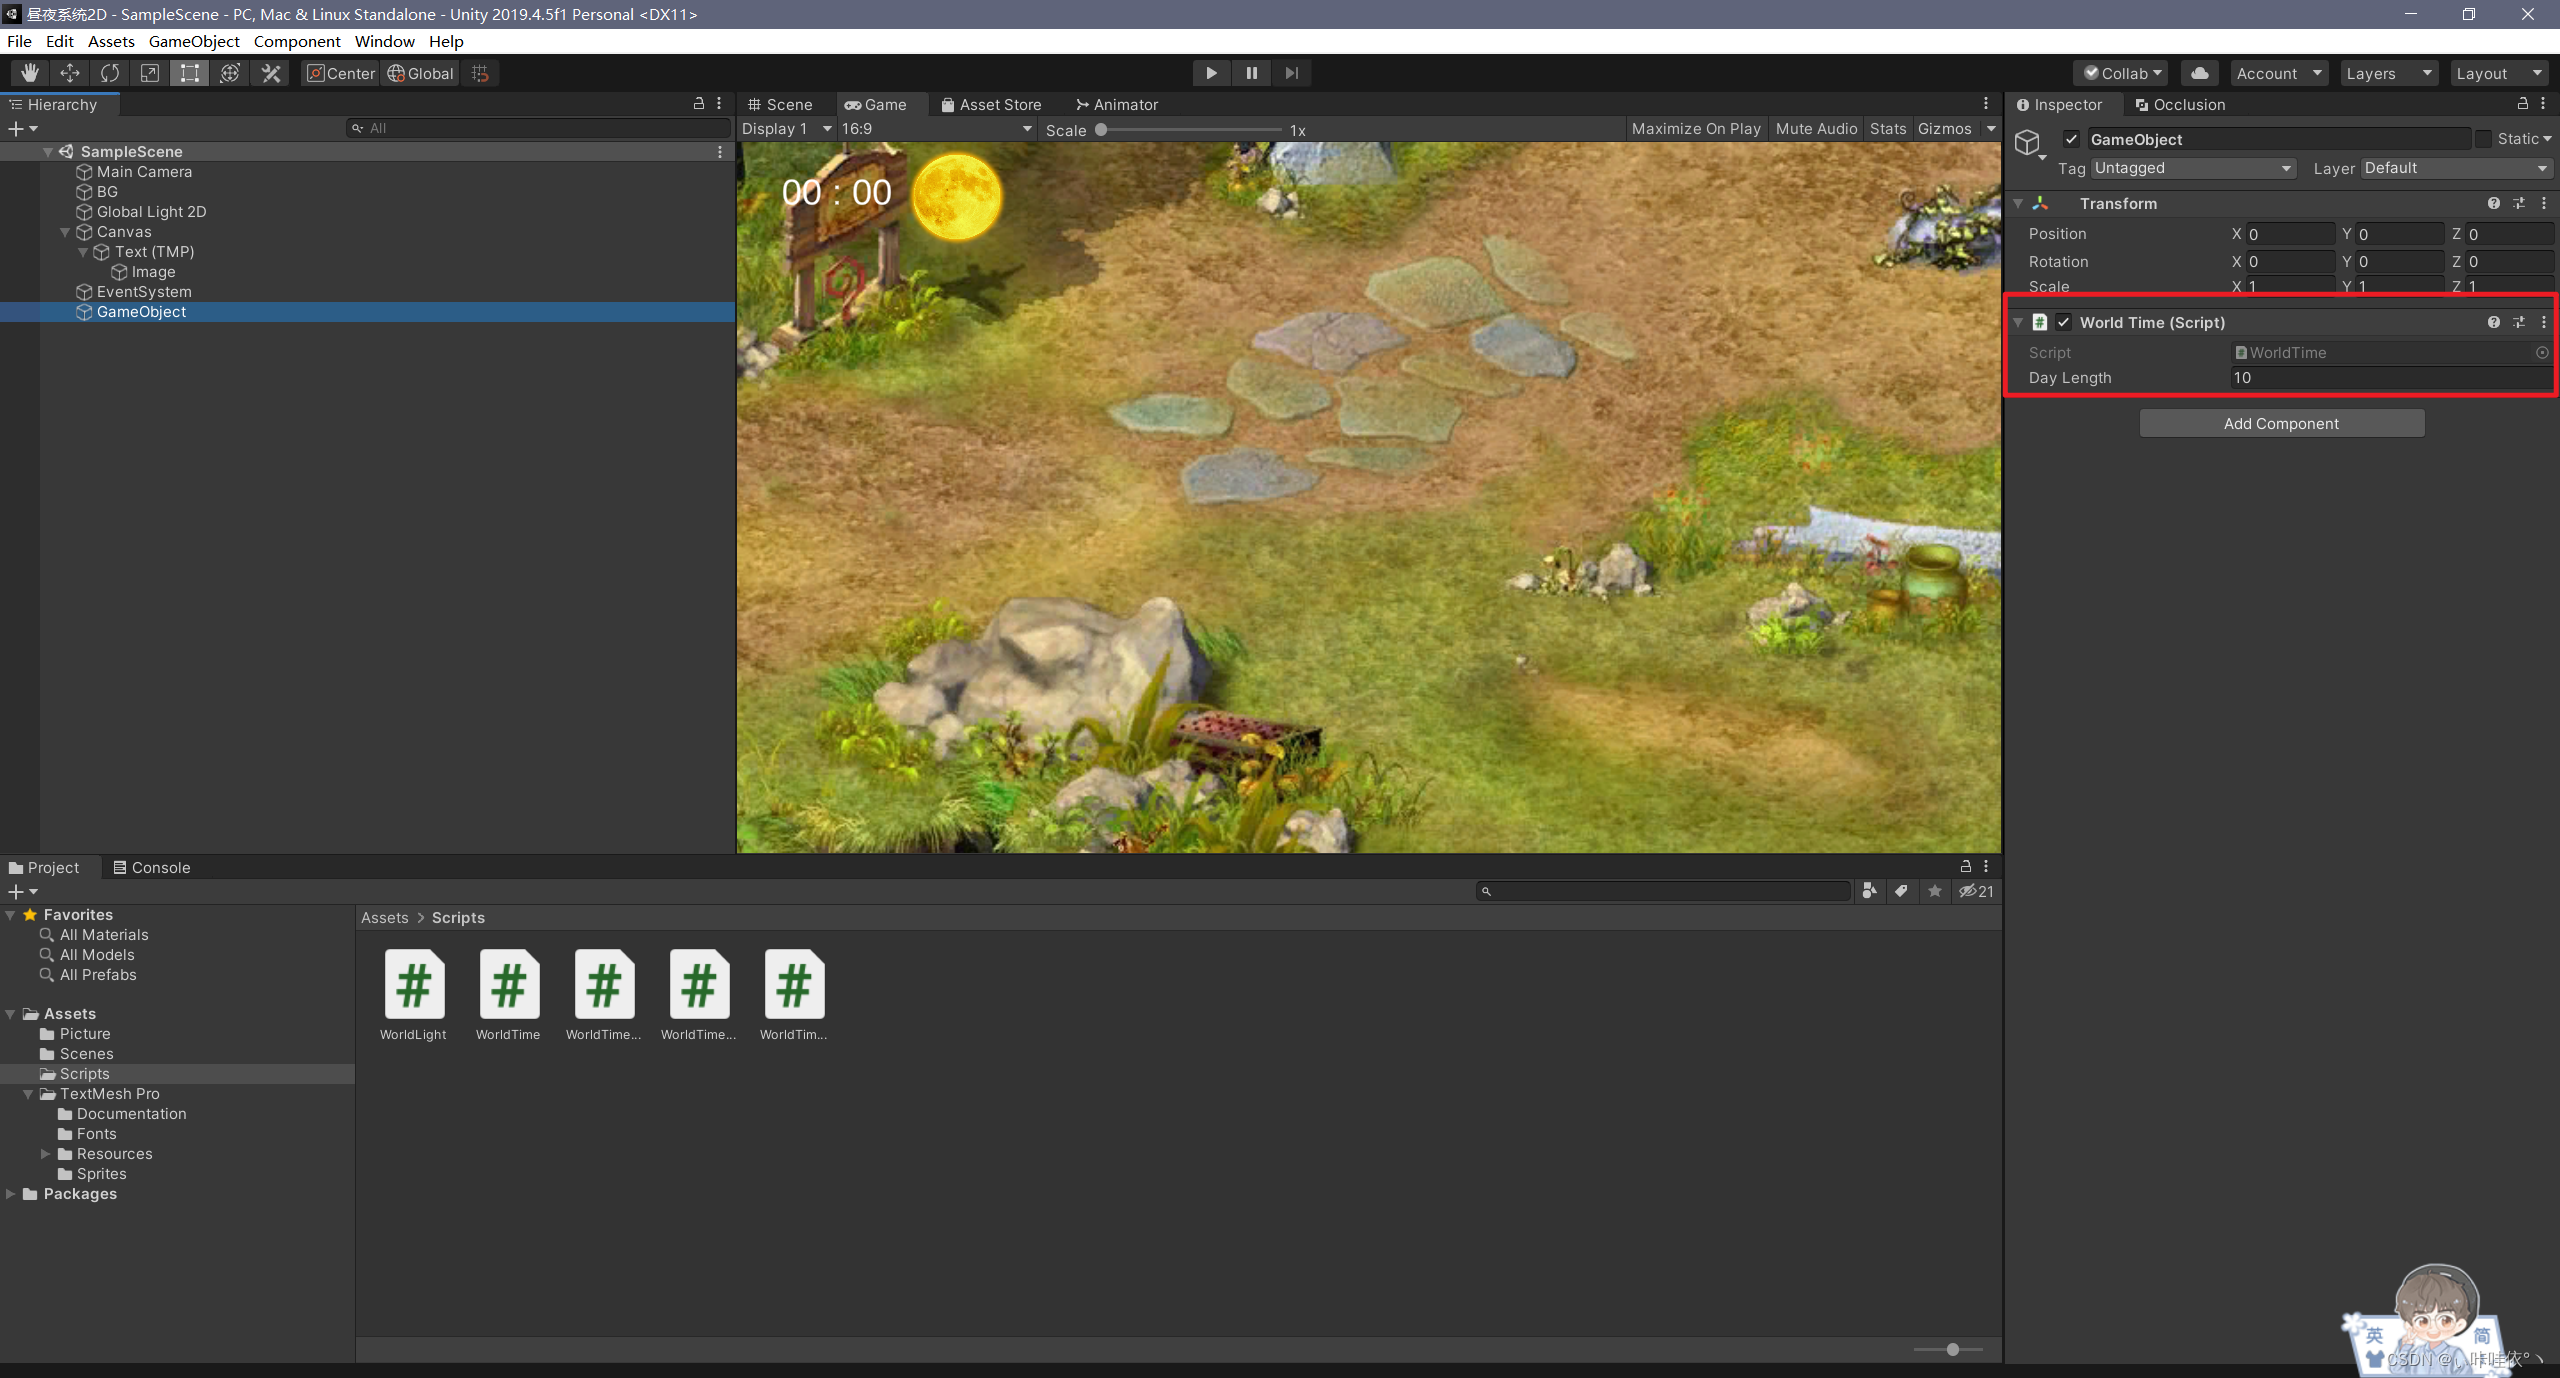
Task: Toggle grid snapping icon
Action: (x=481, y=73)
